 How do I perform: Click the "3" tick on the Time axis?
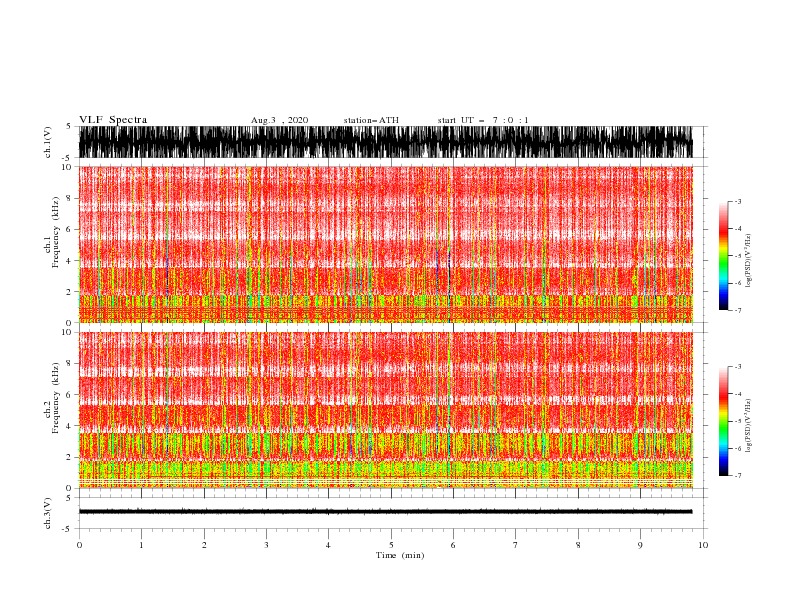pos(266,545)
